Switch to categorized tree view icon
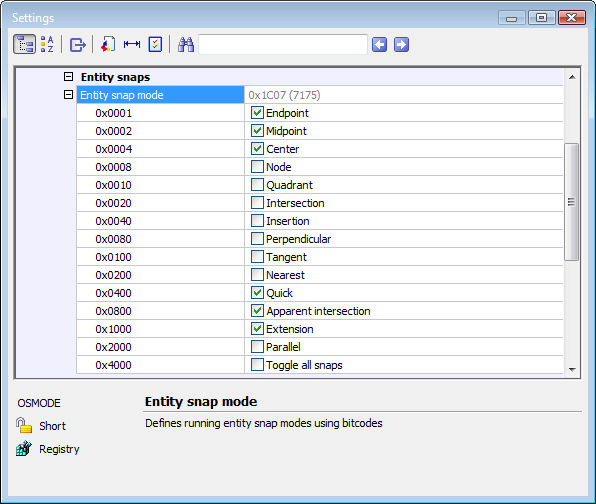Viewport: 596px width, 504px height. [25, 44]
